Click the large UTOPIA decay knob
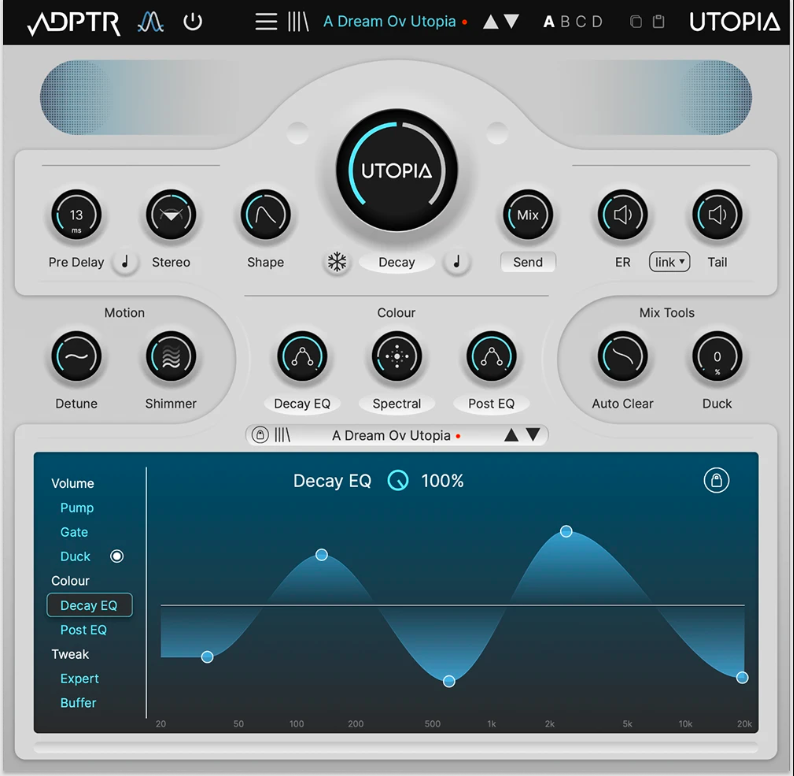 click(396, 171)
